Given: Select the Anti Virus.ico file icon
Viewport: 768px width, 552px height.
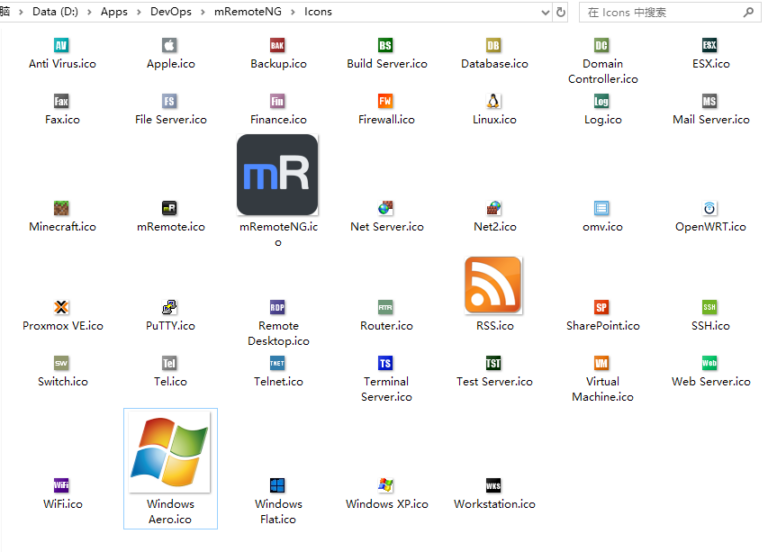Looking at the screenshot, I should pyautogui.click(x=62, y=46).
